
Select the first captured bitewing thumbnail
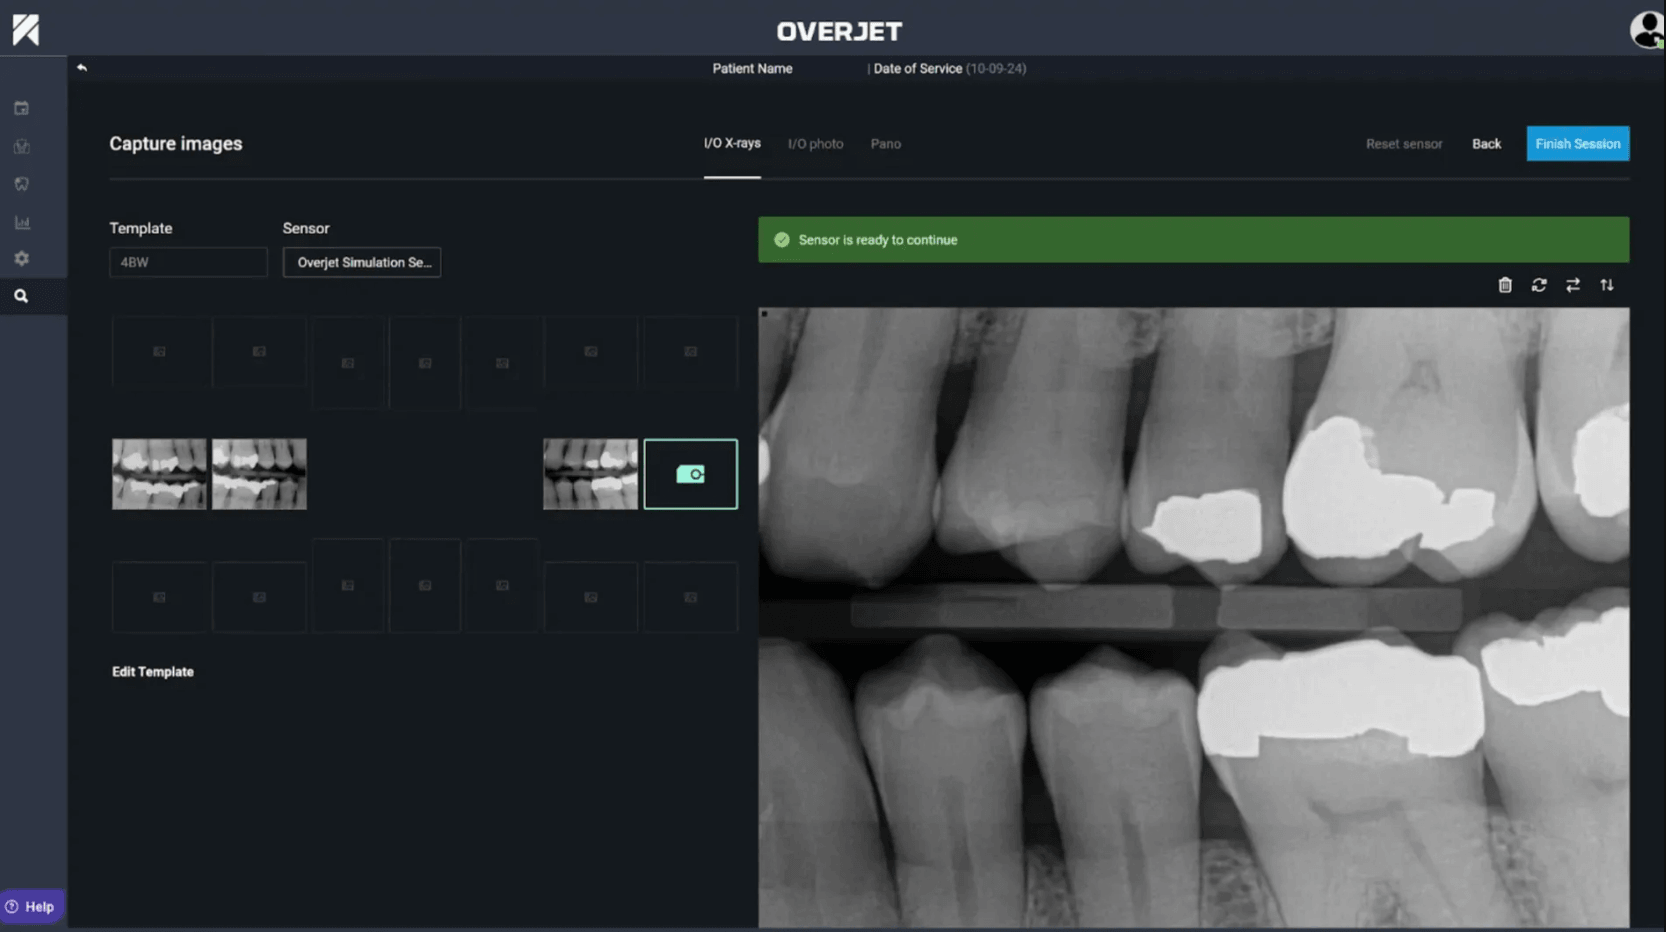coord(159,474)
